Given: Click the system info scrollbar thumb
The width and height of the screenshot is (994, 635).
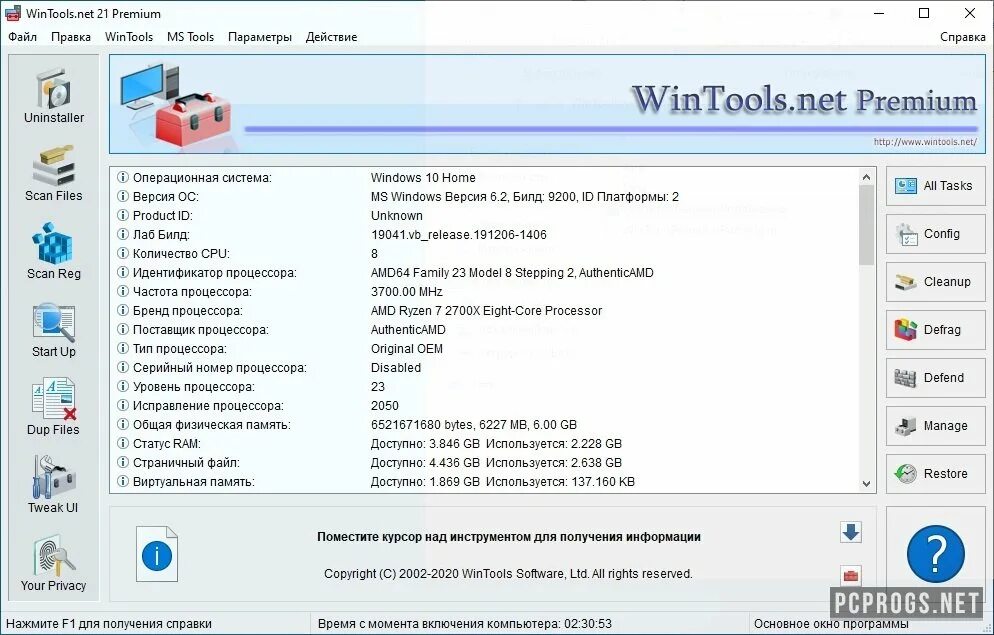Looking at the screenshot, I should click(867, 226).
